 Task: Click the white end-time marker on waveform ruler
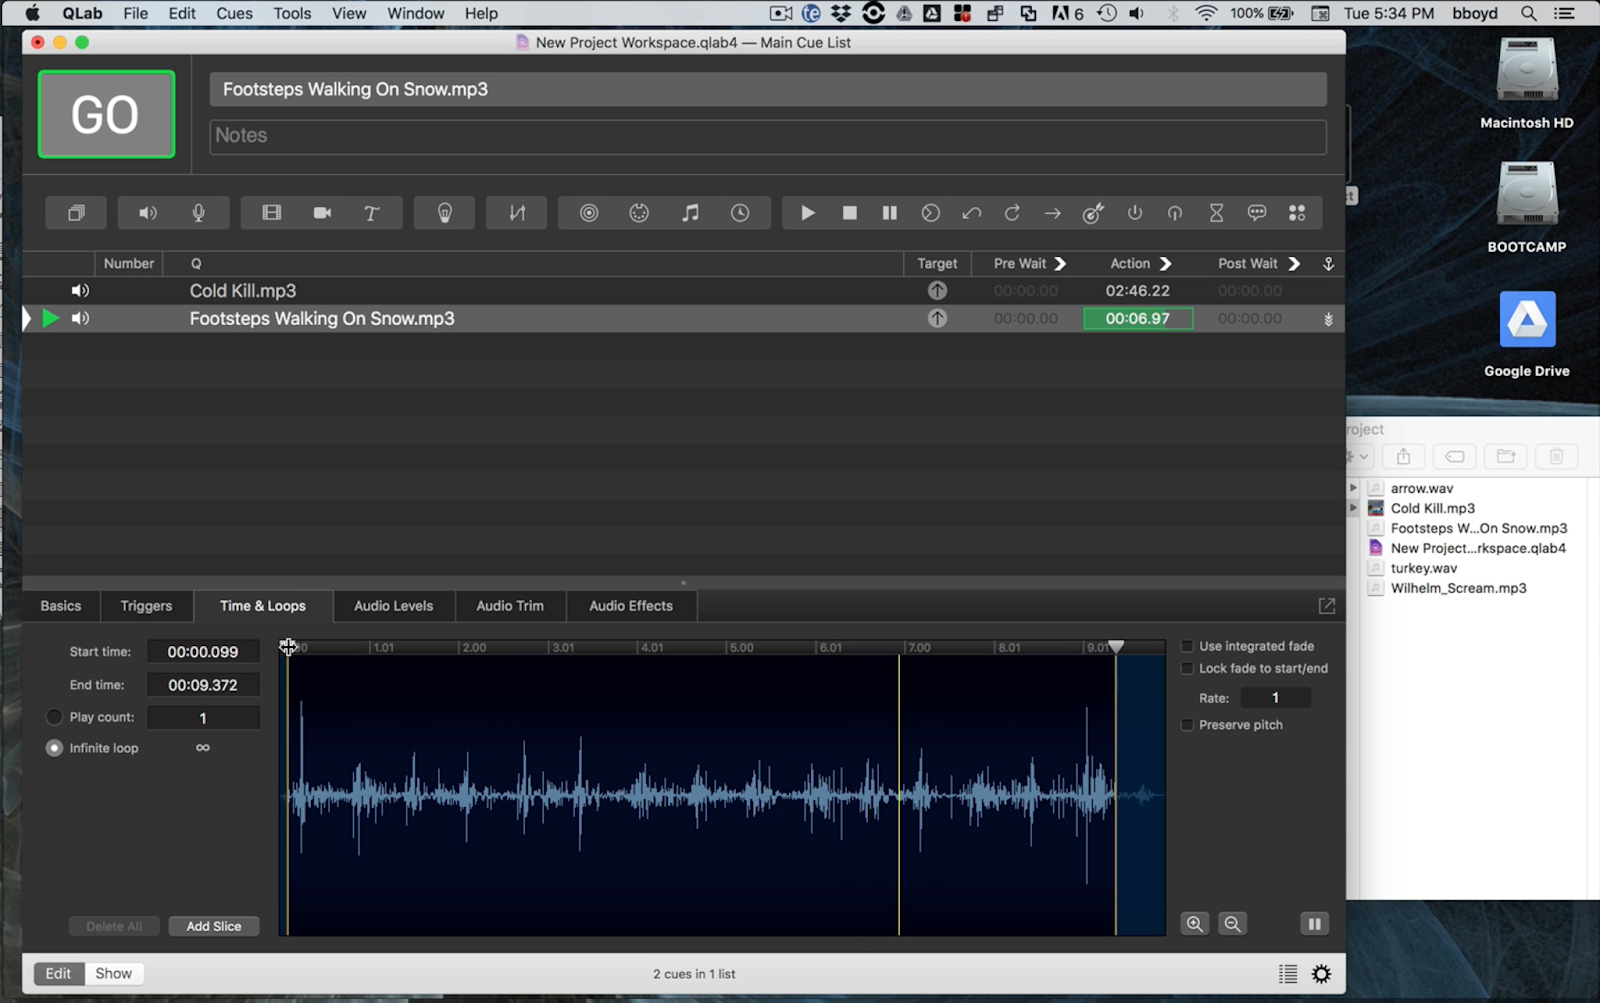coord(1116,647)
